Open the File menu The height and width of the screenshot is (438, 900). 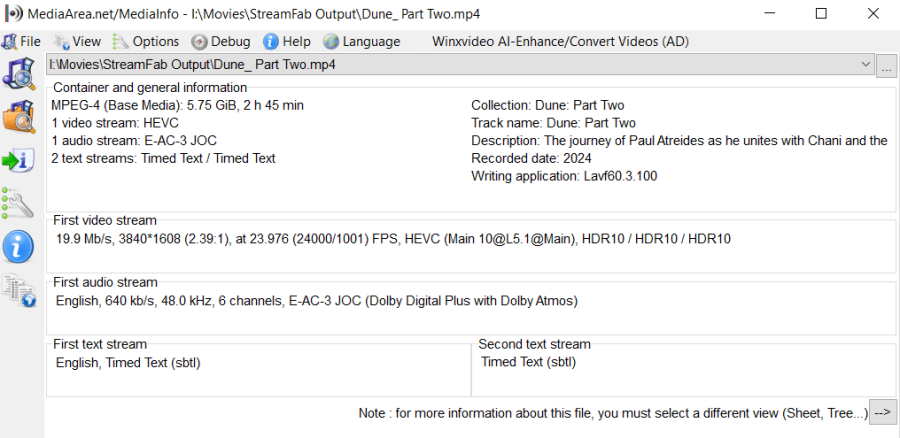tap(21, 41)
